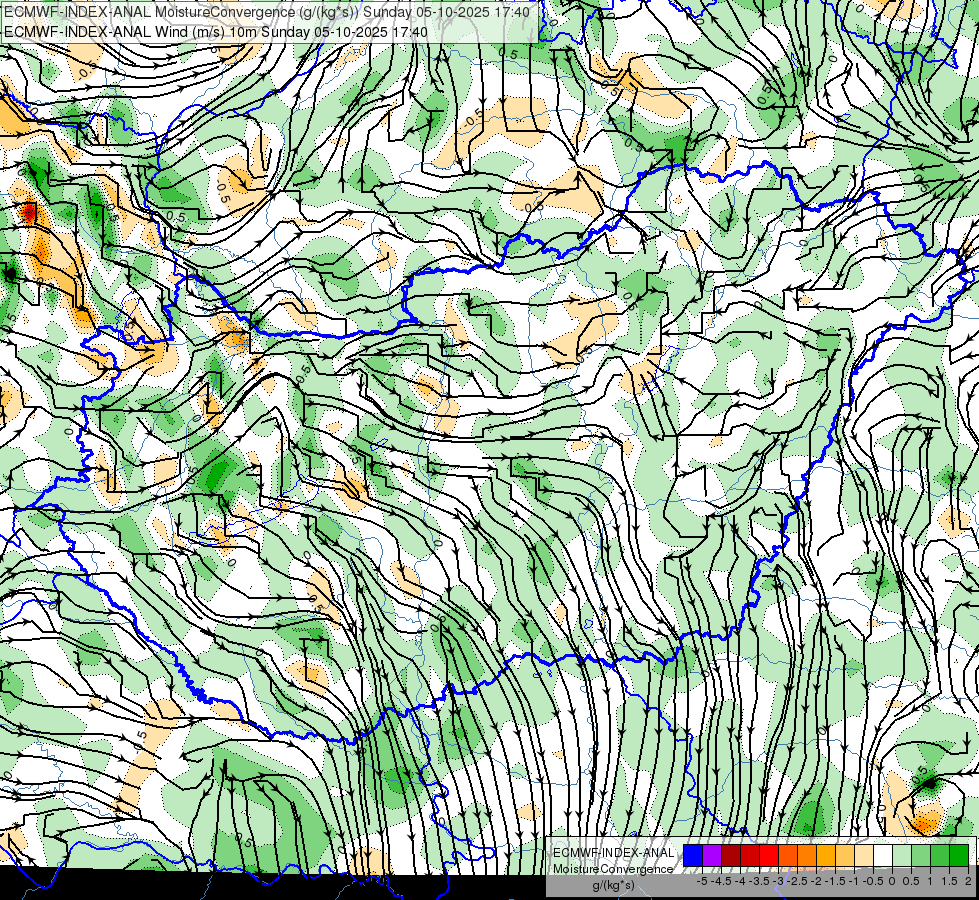Click the darkest red legend swatch
Screen dimensions: 979x900
click(x=731, y=855)
